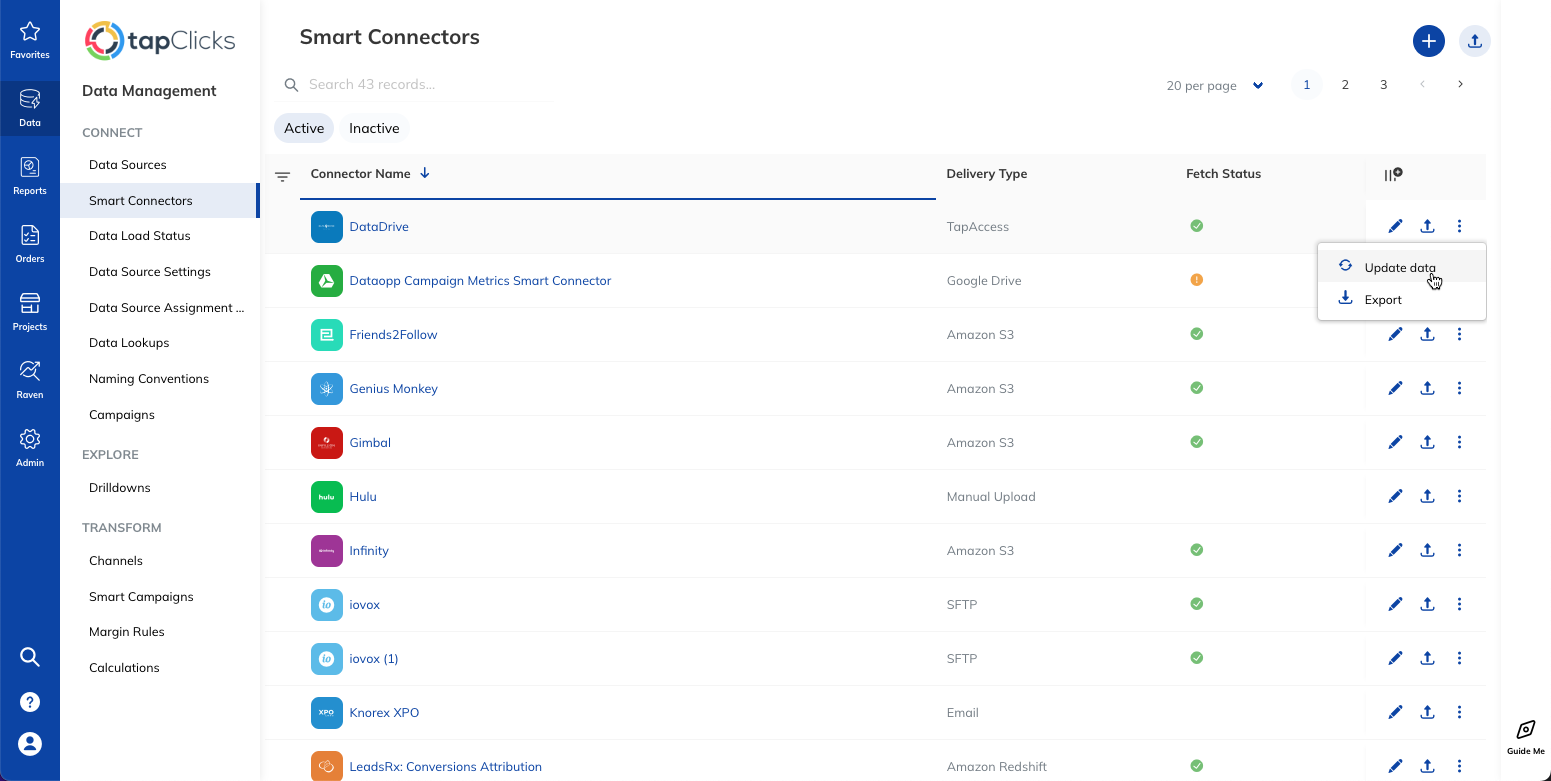The width and height of the screenshot is (1551, 781).
Task: Go to page 2
Action: coord(1345,85)
